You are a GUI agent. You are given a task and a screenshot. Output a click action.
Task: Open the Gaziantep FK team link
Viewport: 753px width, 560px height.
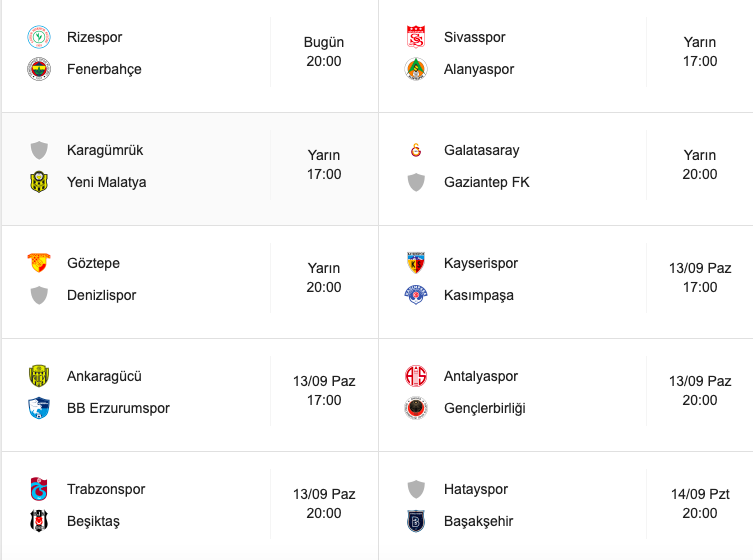(x=486, y=182)
